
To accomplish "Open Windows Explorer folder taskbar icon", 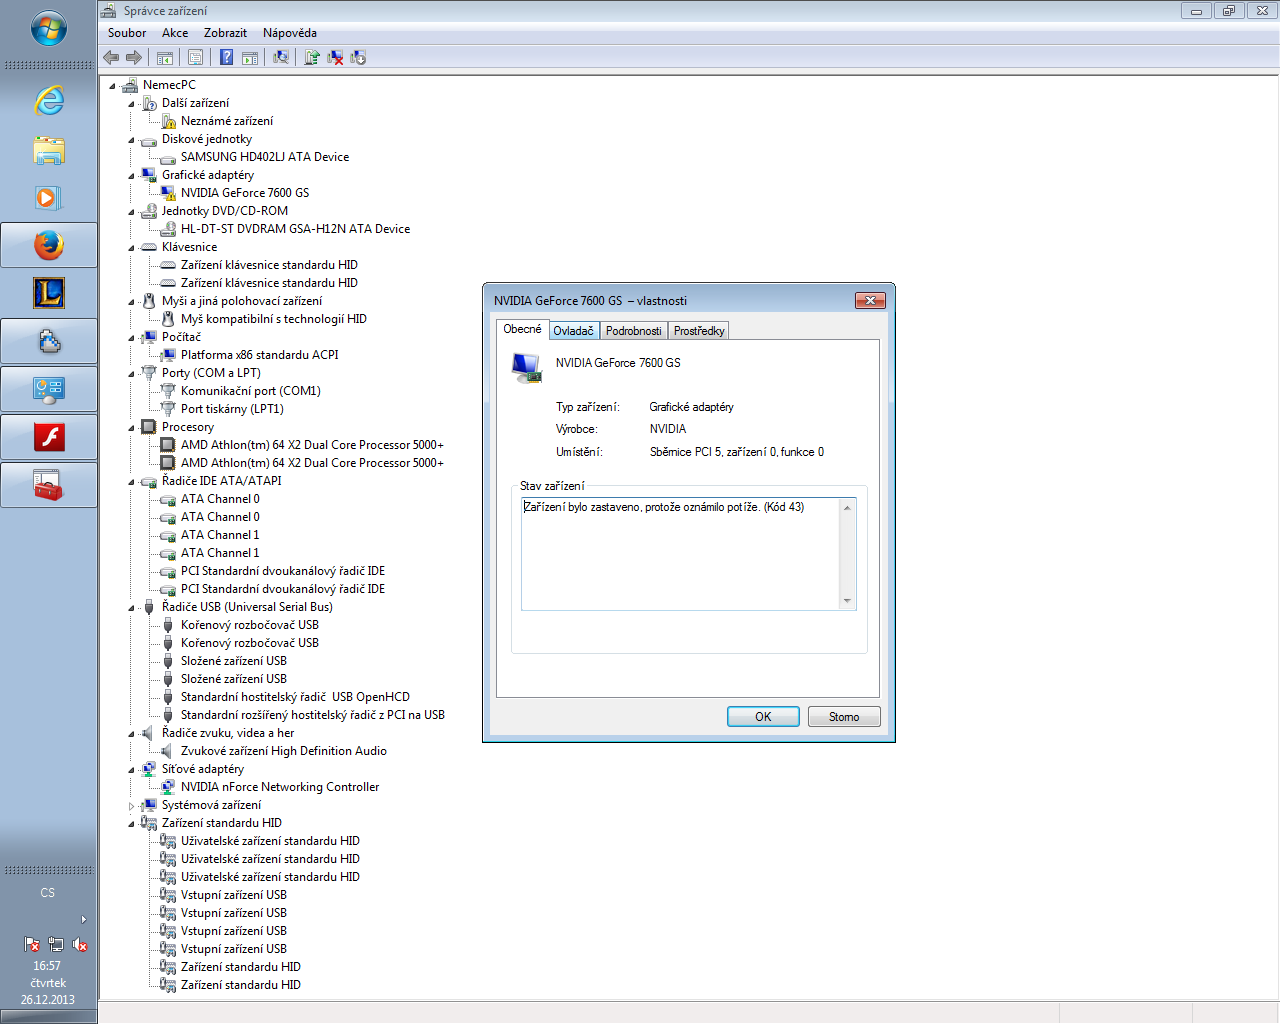I will click(x=49, y=150).
